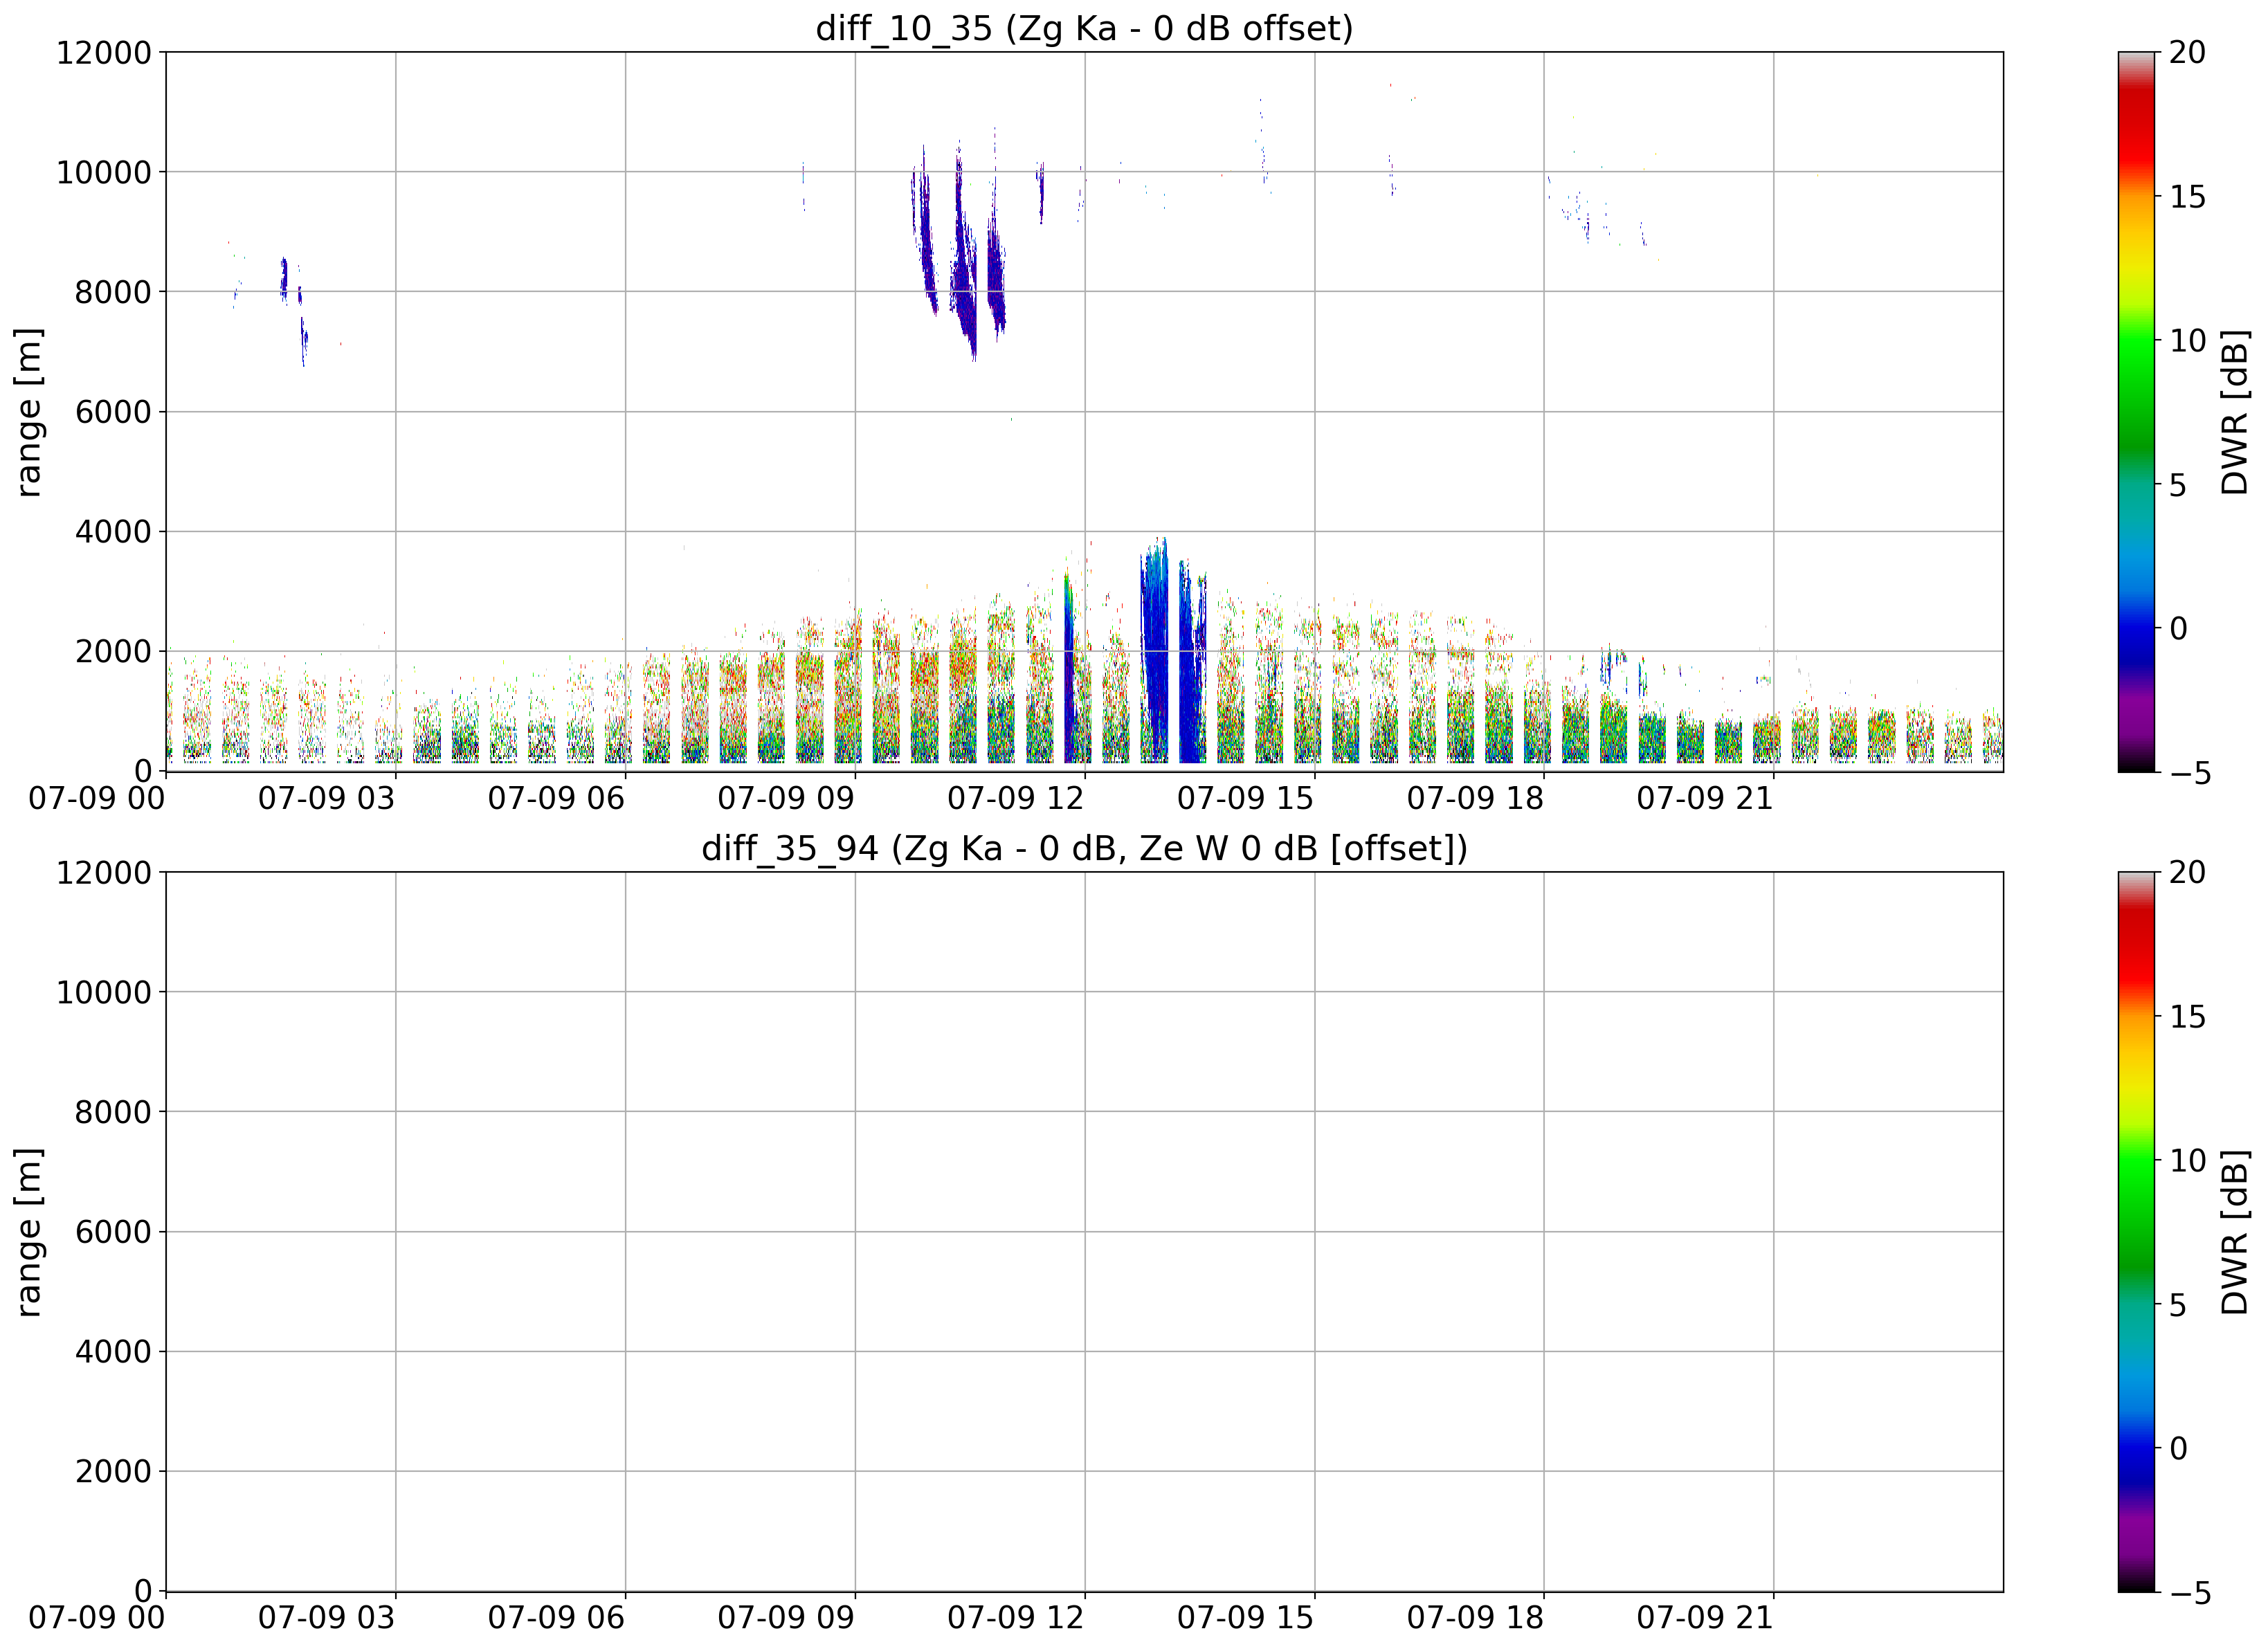Click the "12000" range tick on the diff_10_35 plot

pyautogui.click(x=104, y=52)
